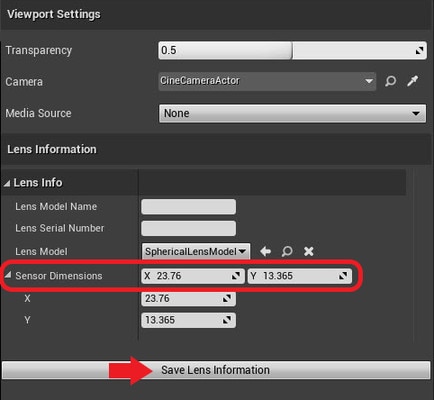The height and width of the screenshot is (400, 434).
Task: Click the expanded X value field 23.76
Action: coord(188,298)
